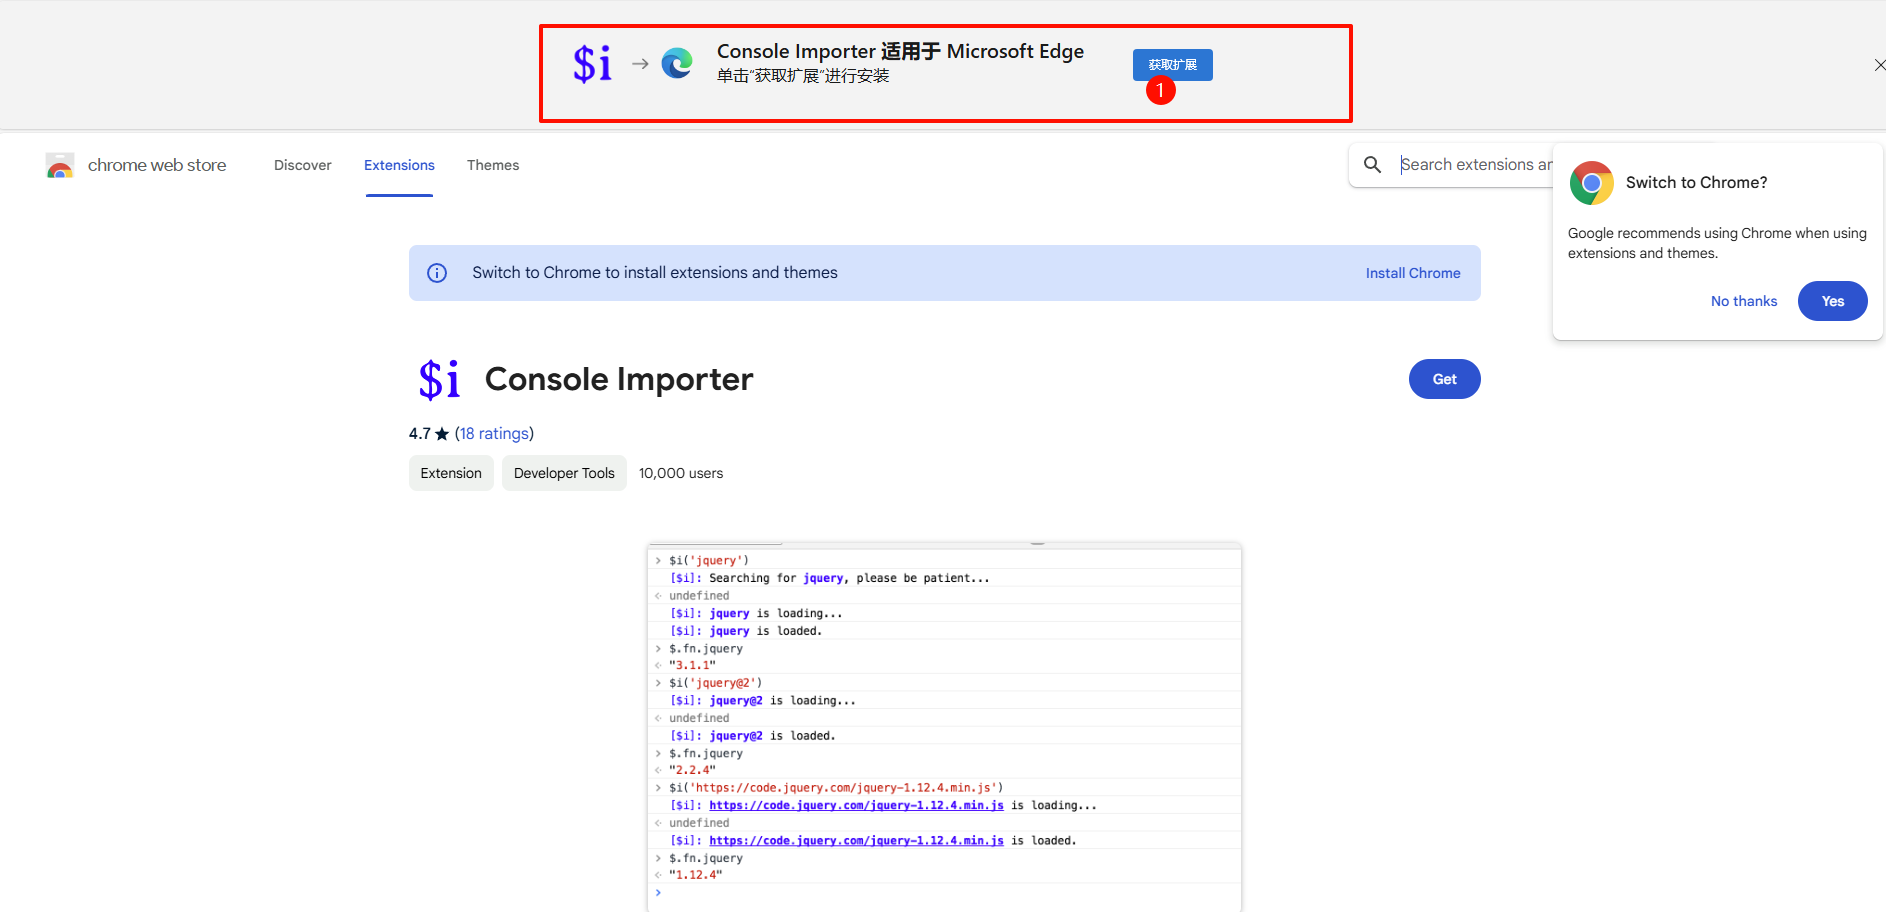Click Yes to switch to Chrome

1832,301
